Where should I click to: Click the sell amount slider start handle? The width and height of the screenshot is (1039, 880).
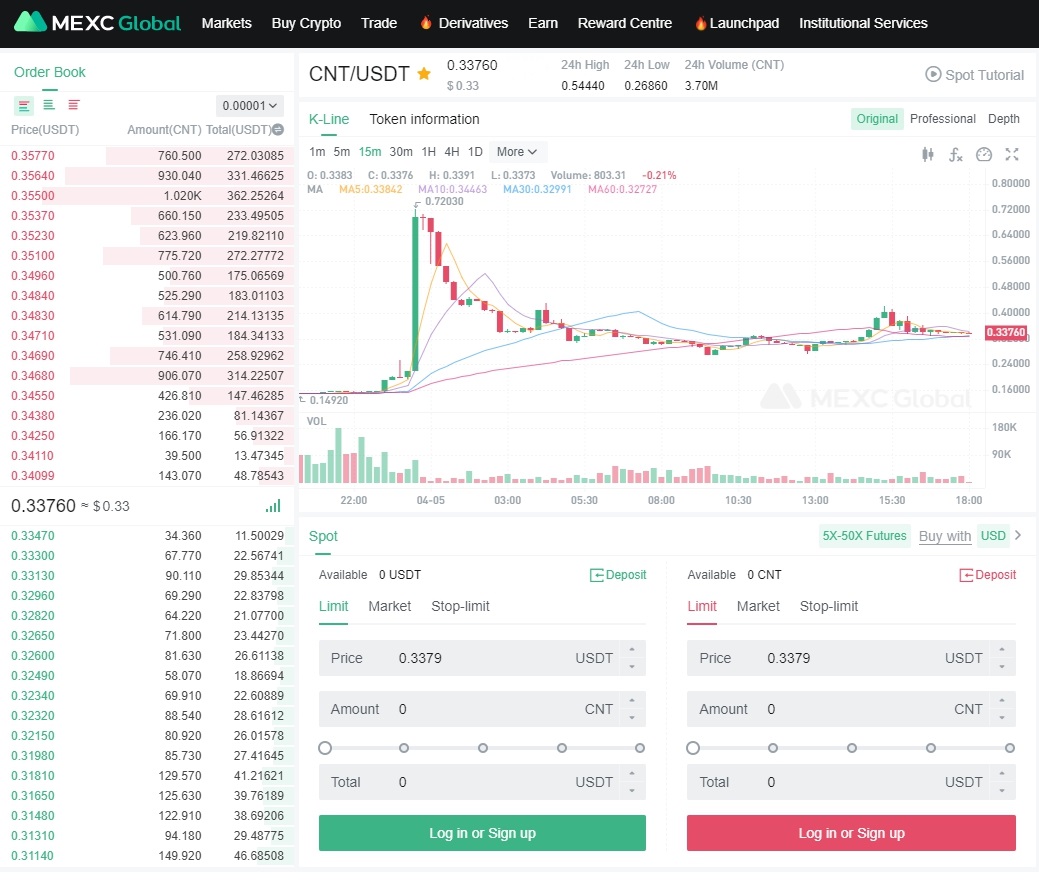[x=693, y=748]
